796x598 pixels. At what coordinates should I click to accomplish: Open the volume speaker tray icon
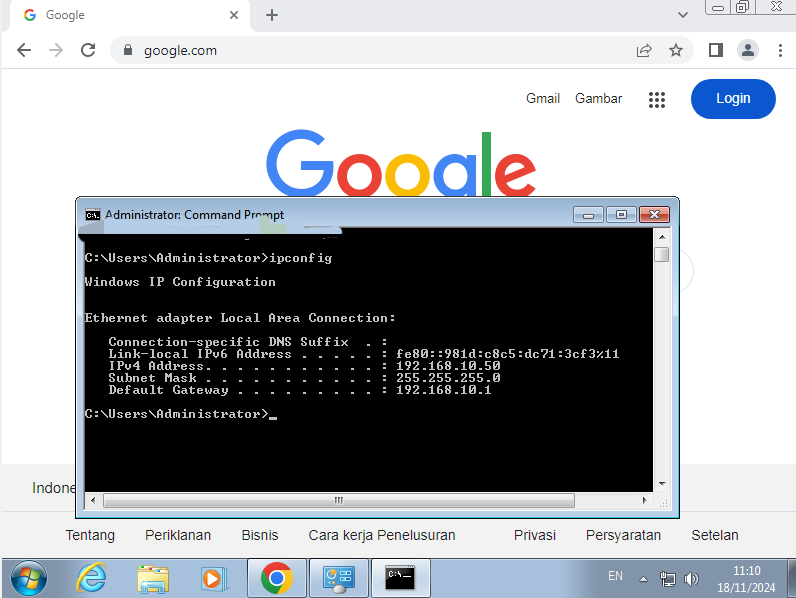[691, 579]
